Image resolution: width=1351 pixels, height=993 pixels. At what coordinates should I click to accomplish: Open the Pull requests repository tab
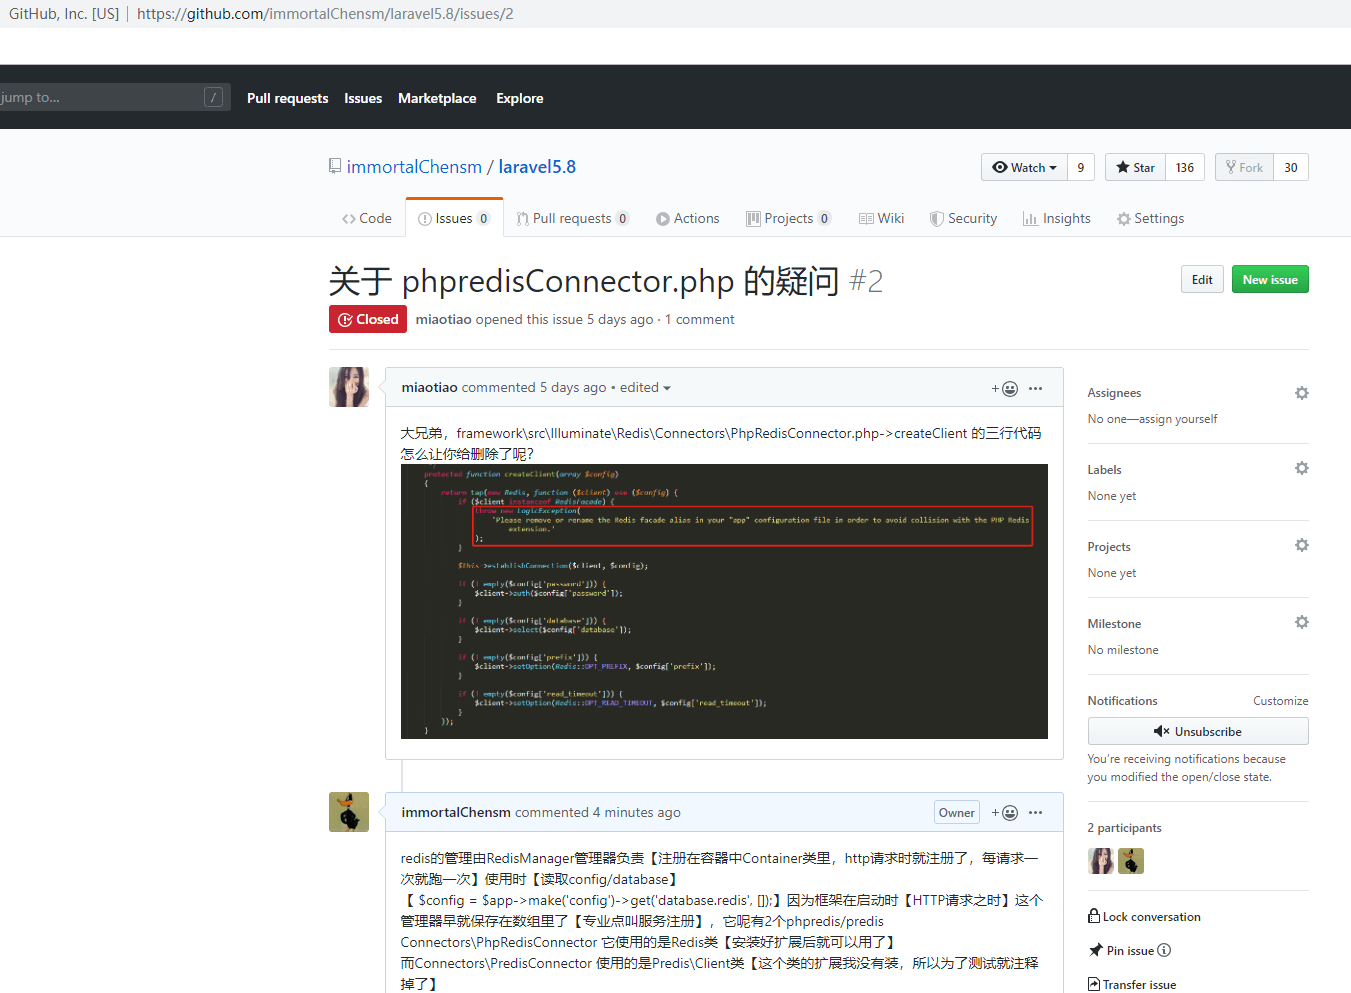point(573,218)
